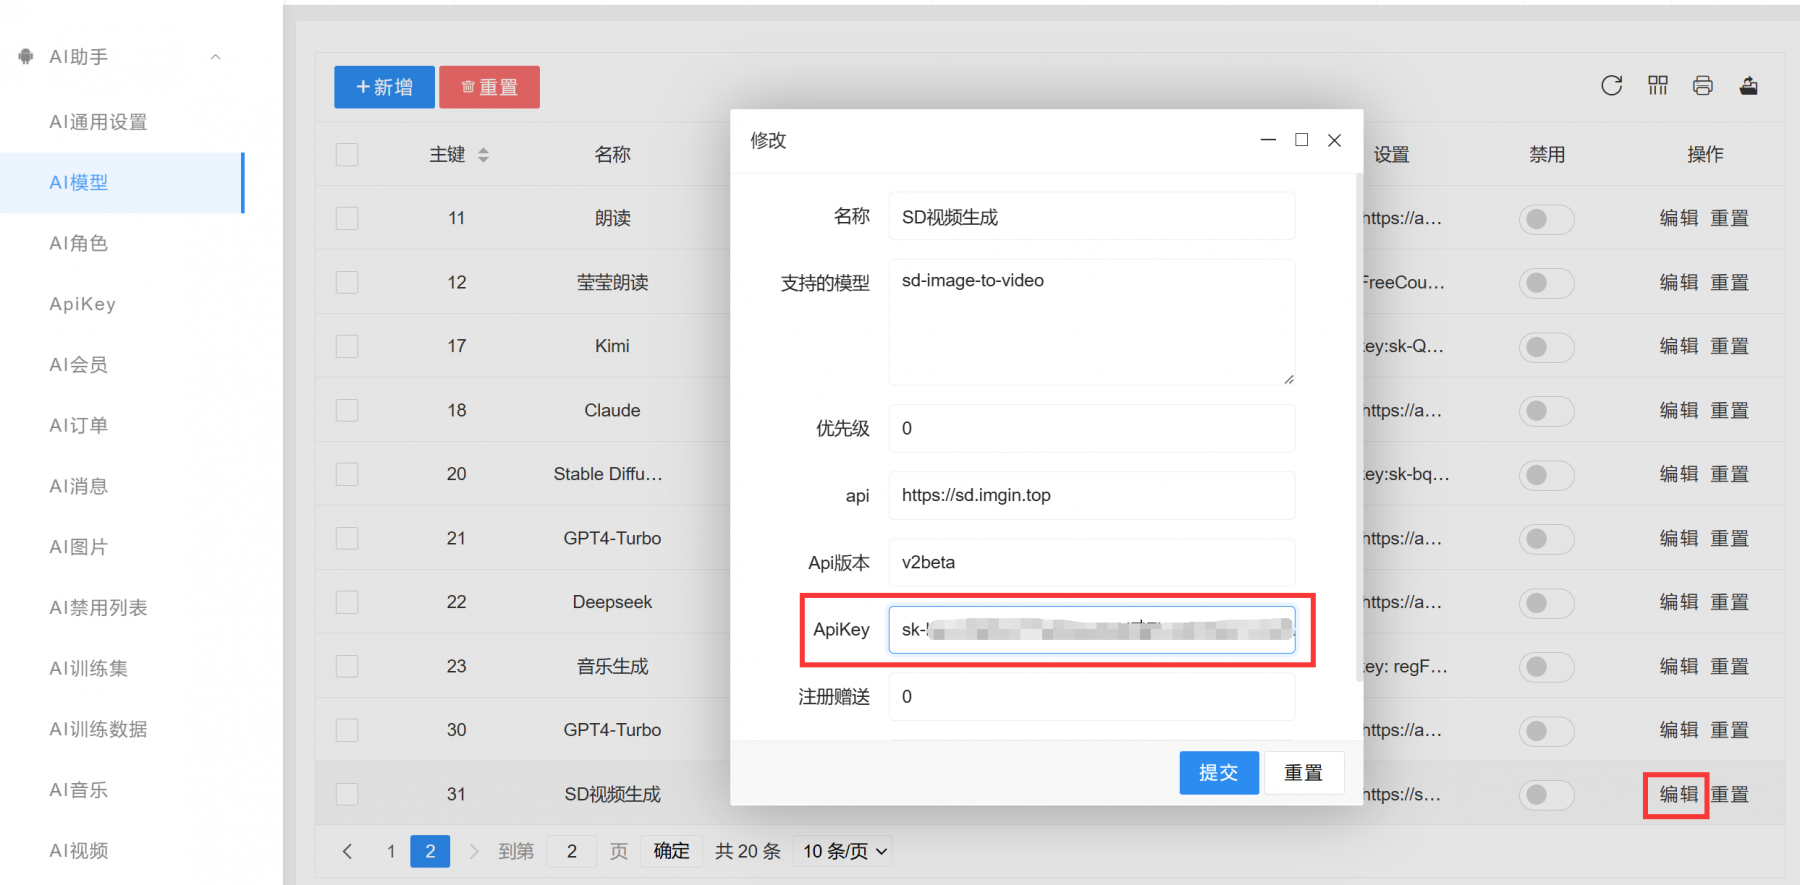Click 编辑 for SD视频生成 row
This screenshot has height=885, width=1800.
pyautogui.click(x=1678, y=794)
